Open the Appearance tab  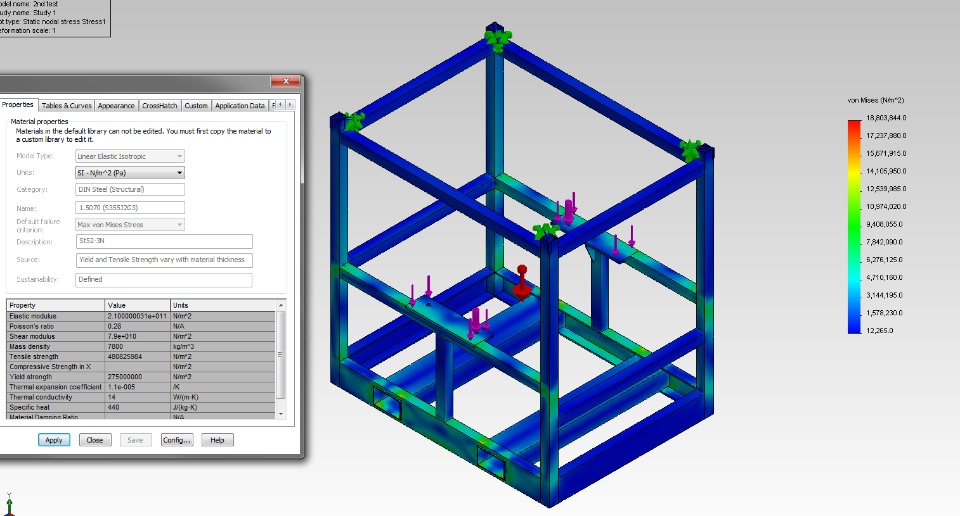click(116, 105)
